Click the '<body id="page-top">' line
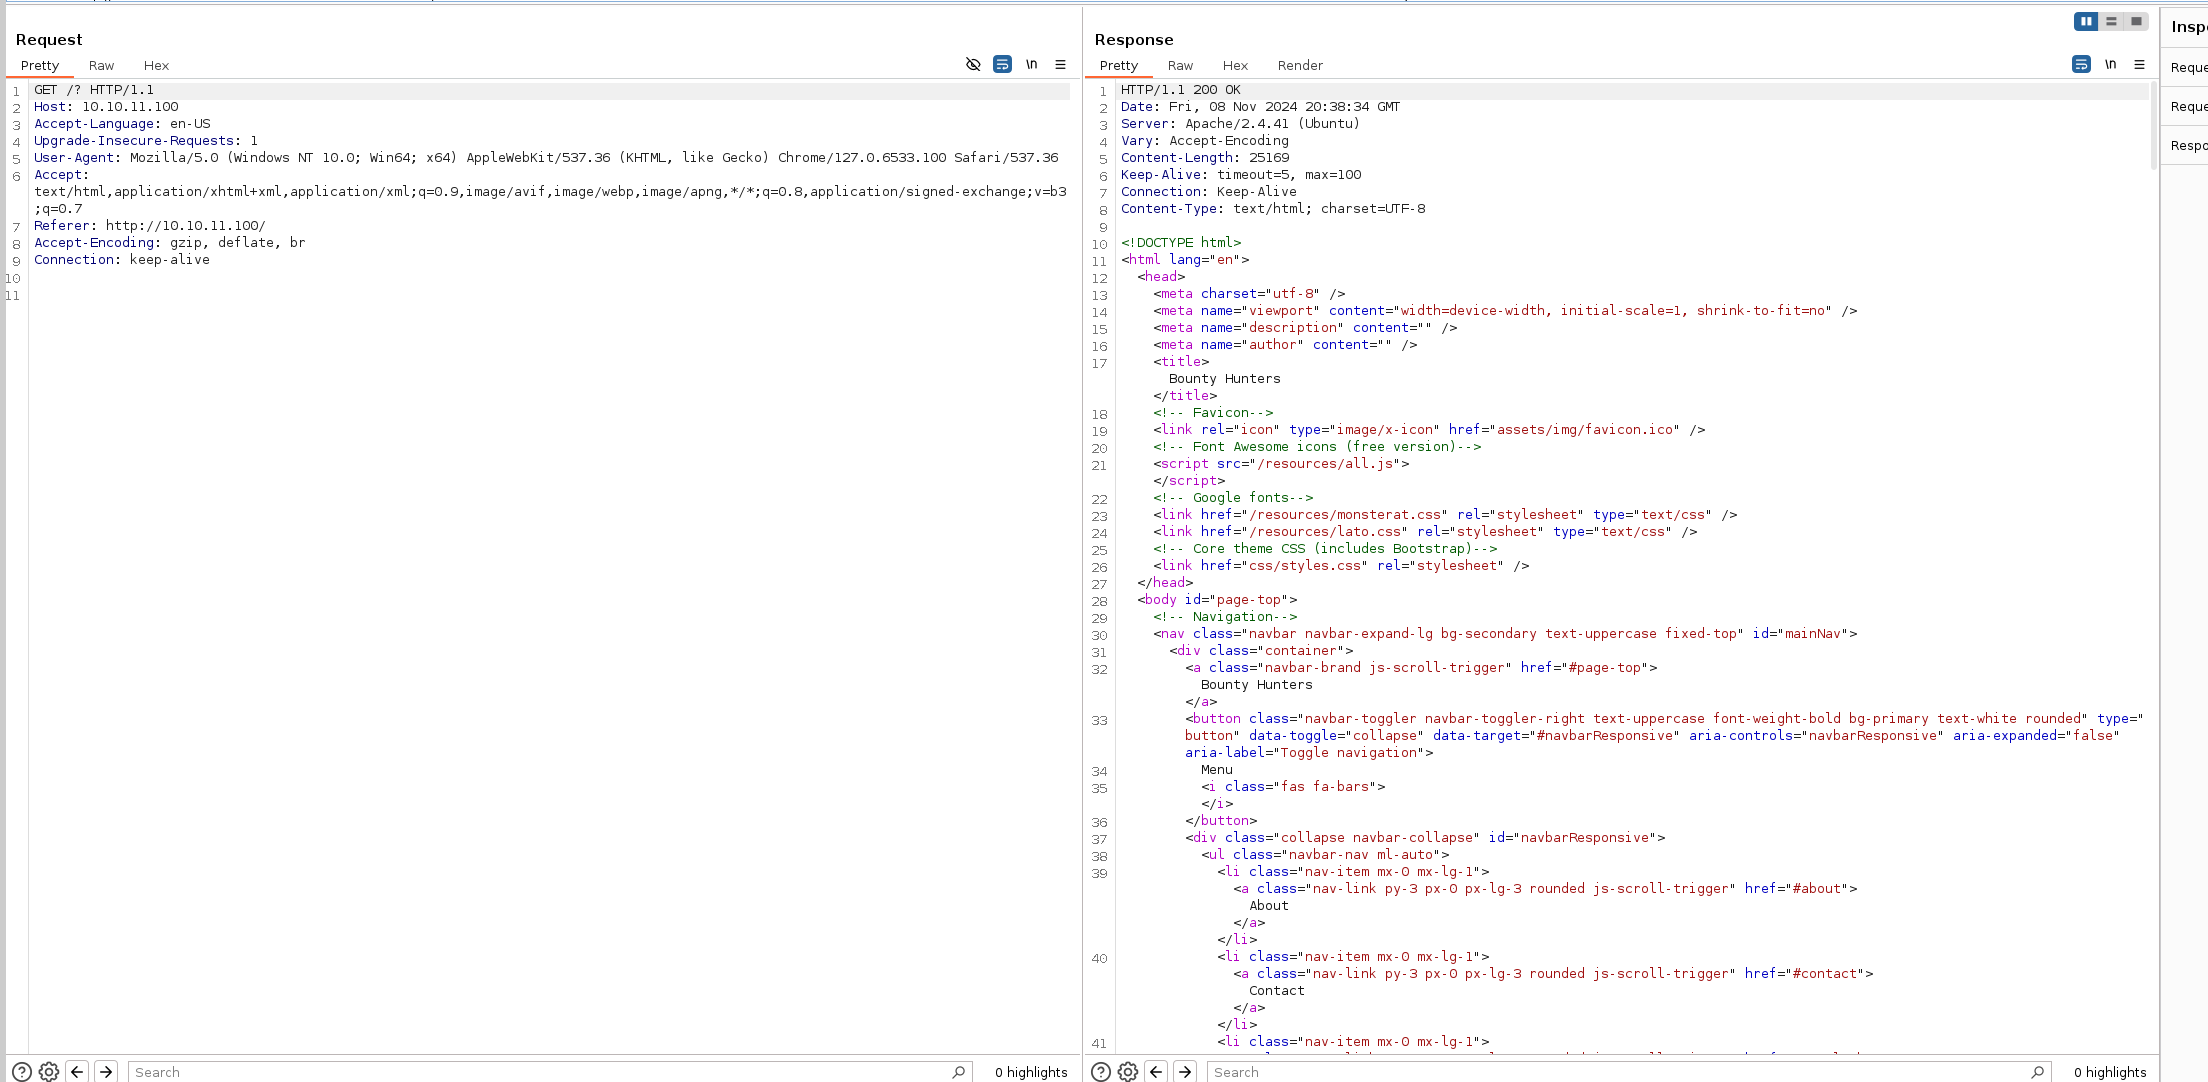Screen dimensions: 2208x1082 click(1217, 600)
